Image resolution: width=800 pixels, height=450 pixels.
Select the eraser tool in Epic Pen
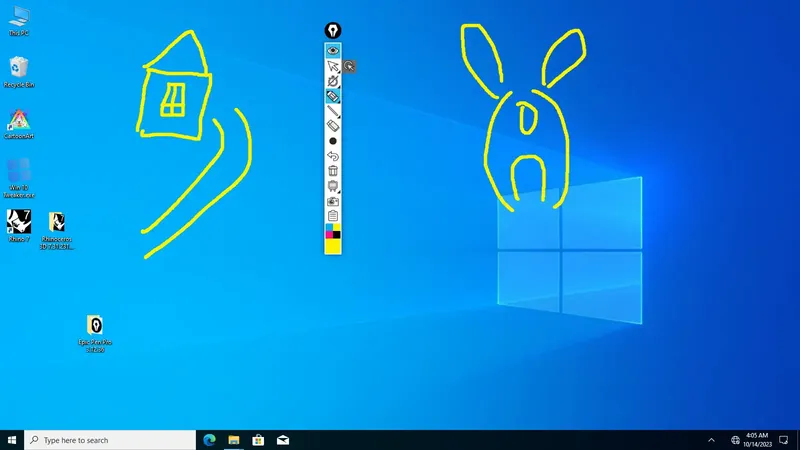(333, 126)
